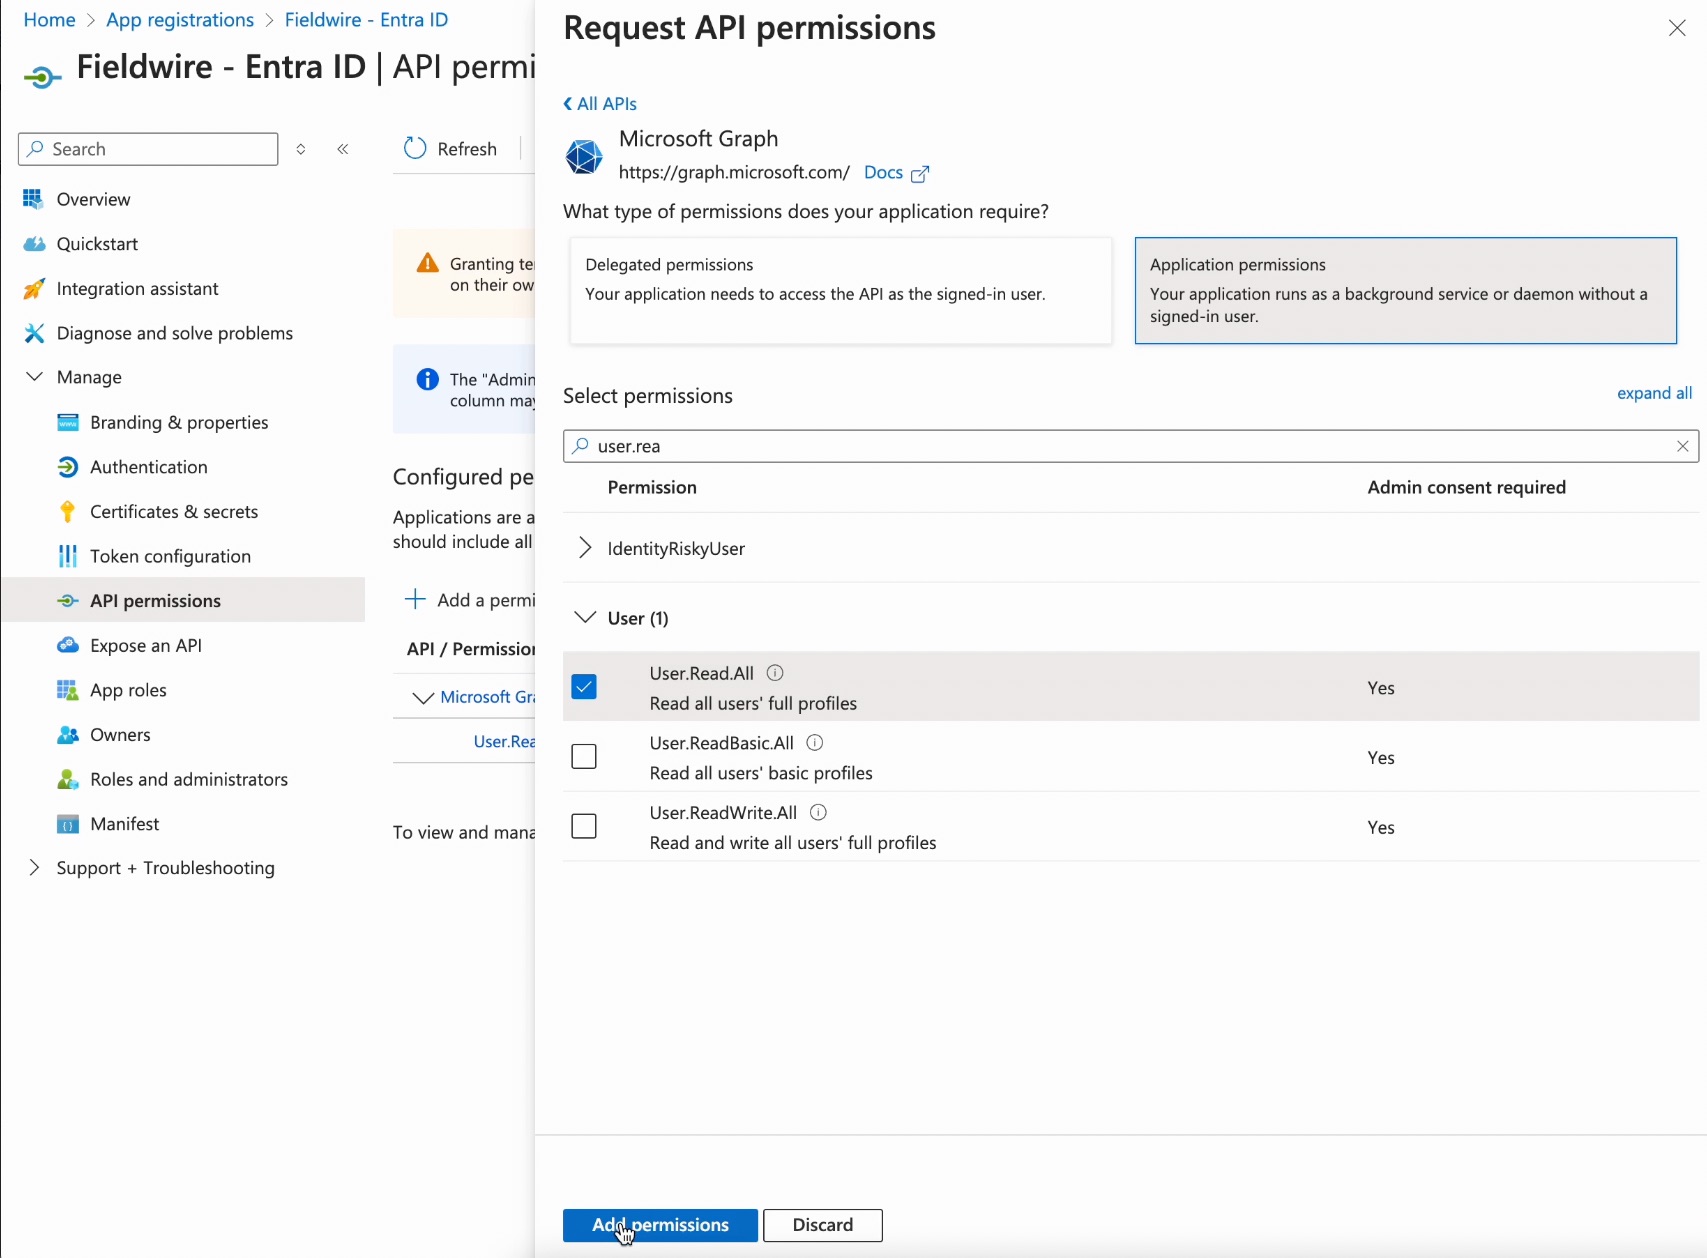This screenshot has height=1258, width=1707.
Task: Open the Diagnose and solve problems icon
Action: coord(34,333)
